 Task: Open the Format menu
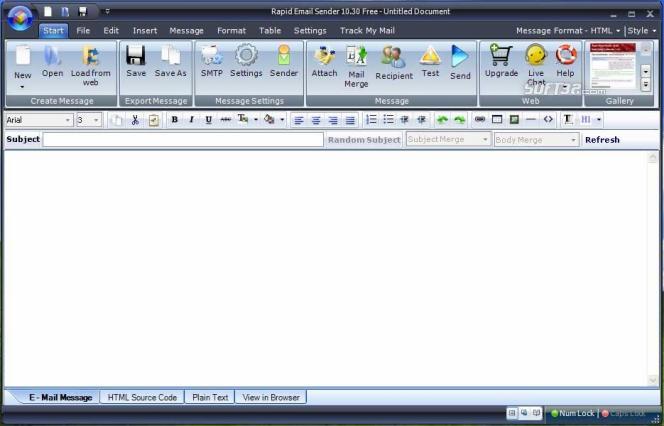(231, 30)
